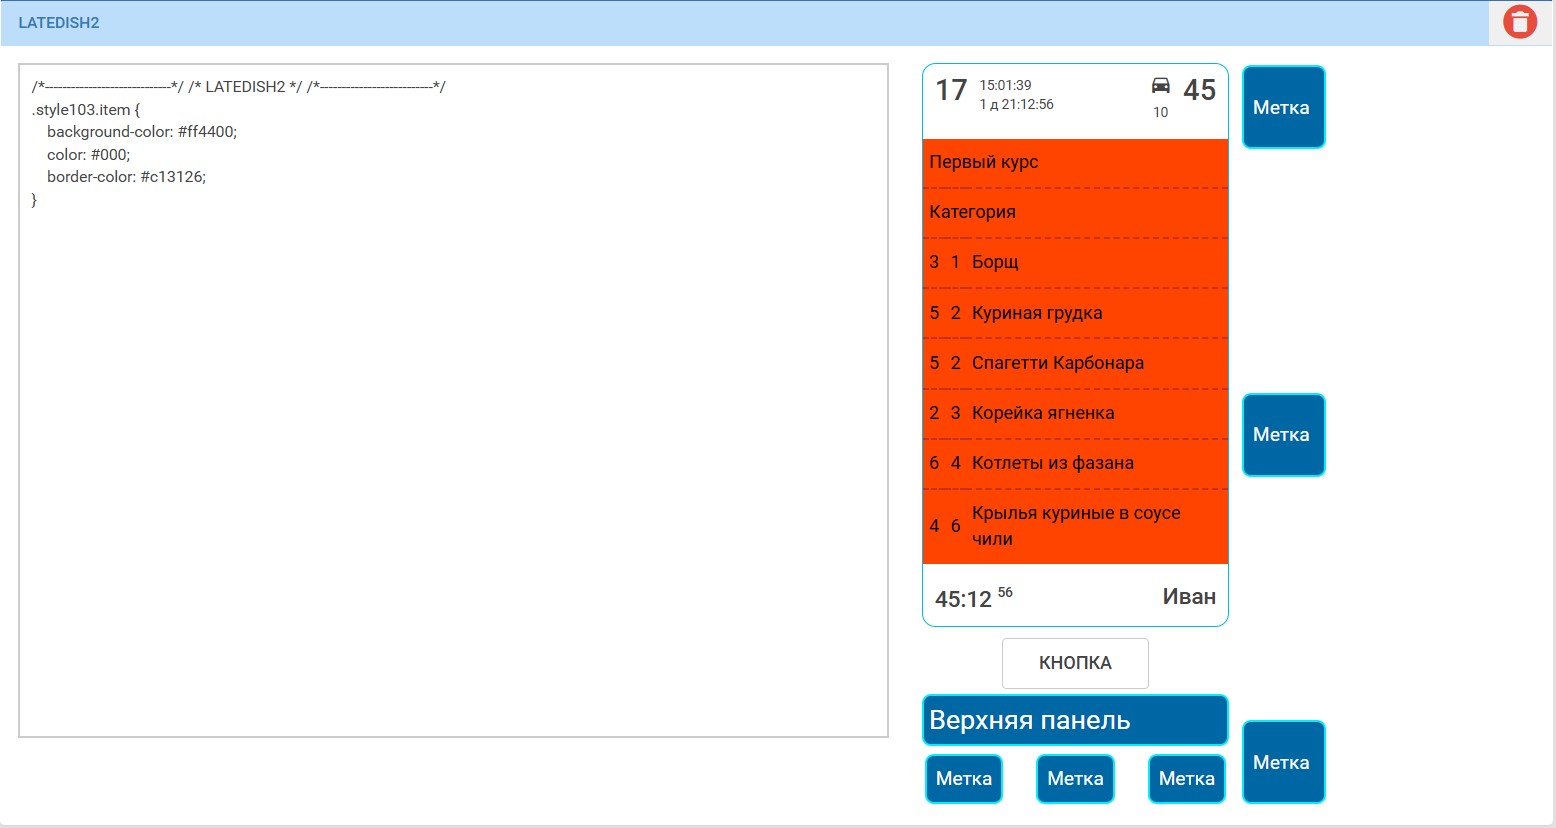
Task: Click leftmost small Метка under Верхняя панель
Action: (963, 779)
